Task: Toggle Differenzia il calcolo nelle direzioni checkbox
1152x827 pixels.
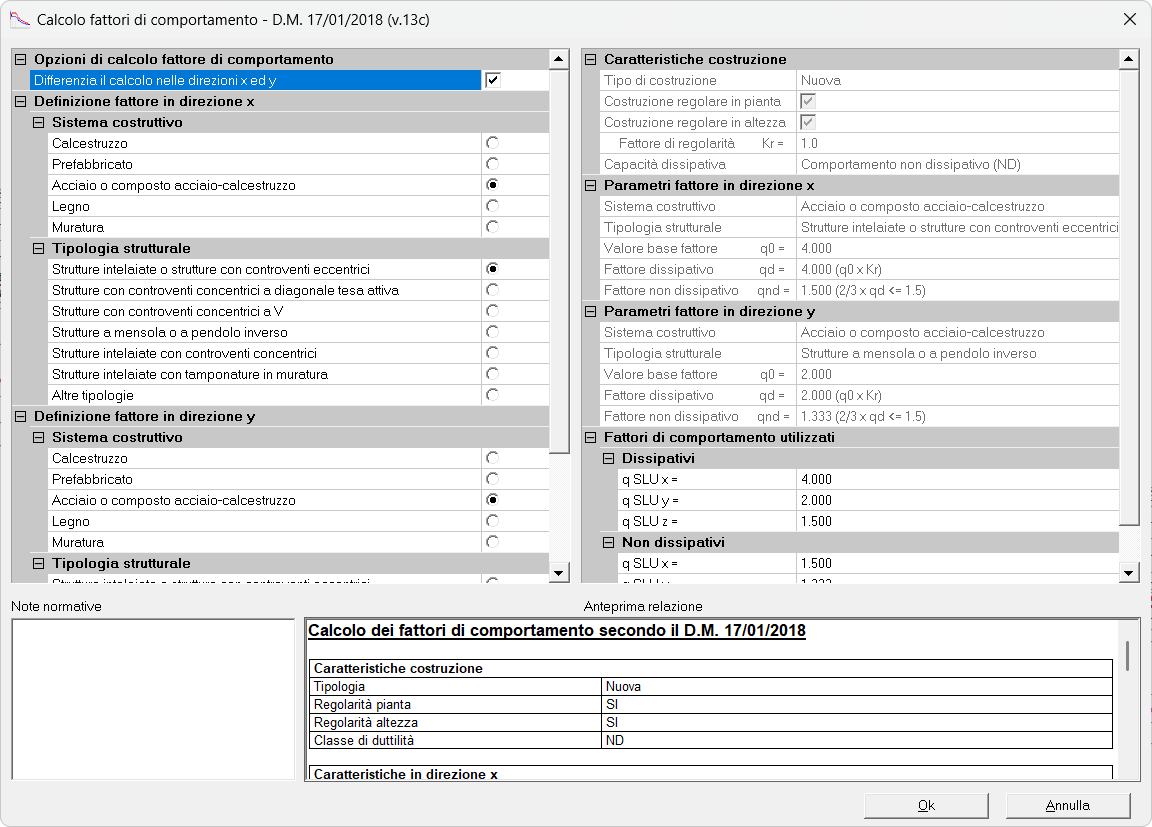Action: click(493, 80)
